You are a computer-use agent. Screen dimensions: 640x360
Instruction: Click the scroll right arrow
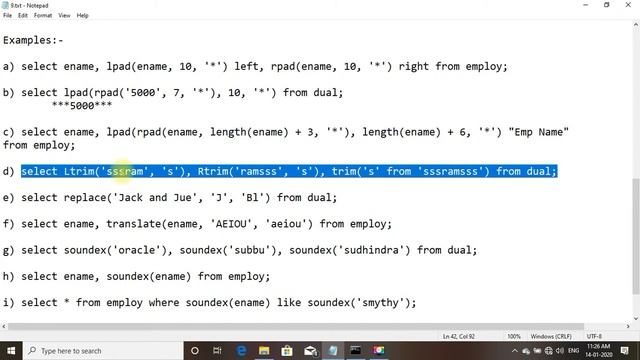pyautogui.click(x=628, y=326)
